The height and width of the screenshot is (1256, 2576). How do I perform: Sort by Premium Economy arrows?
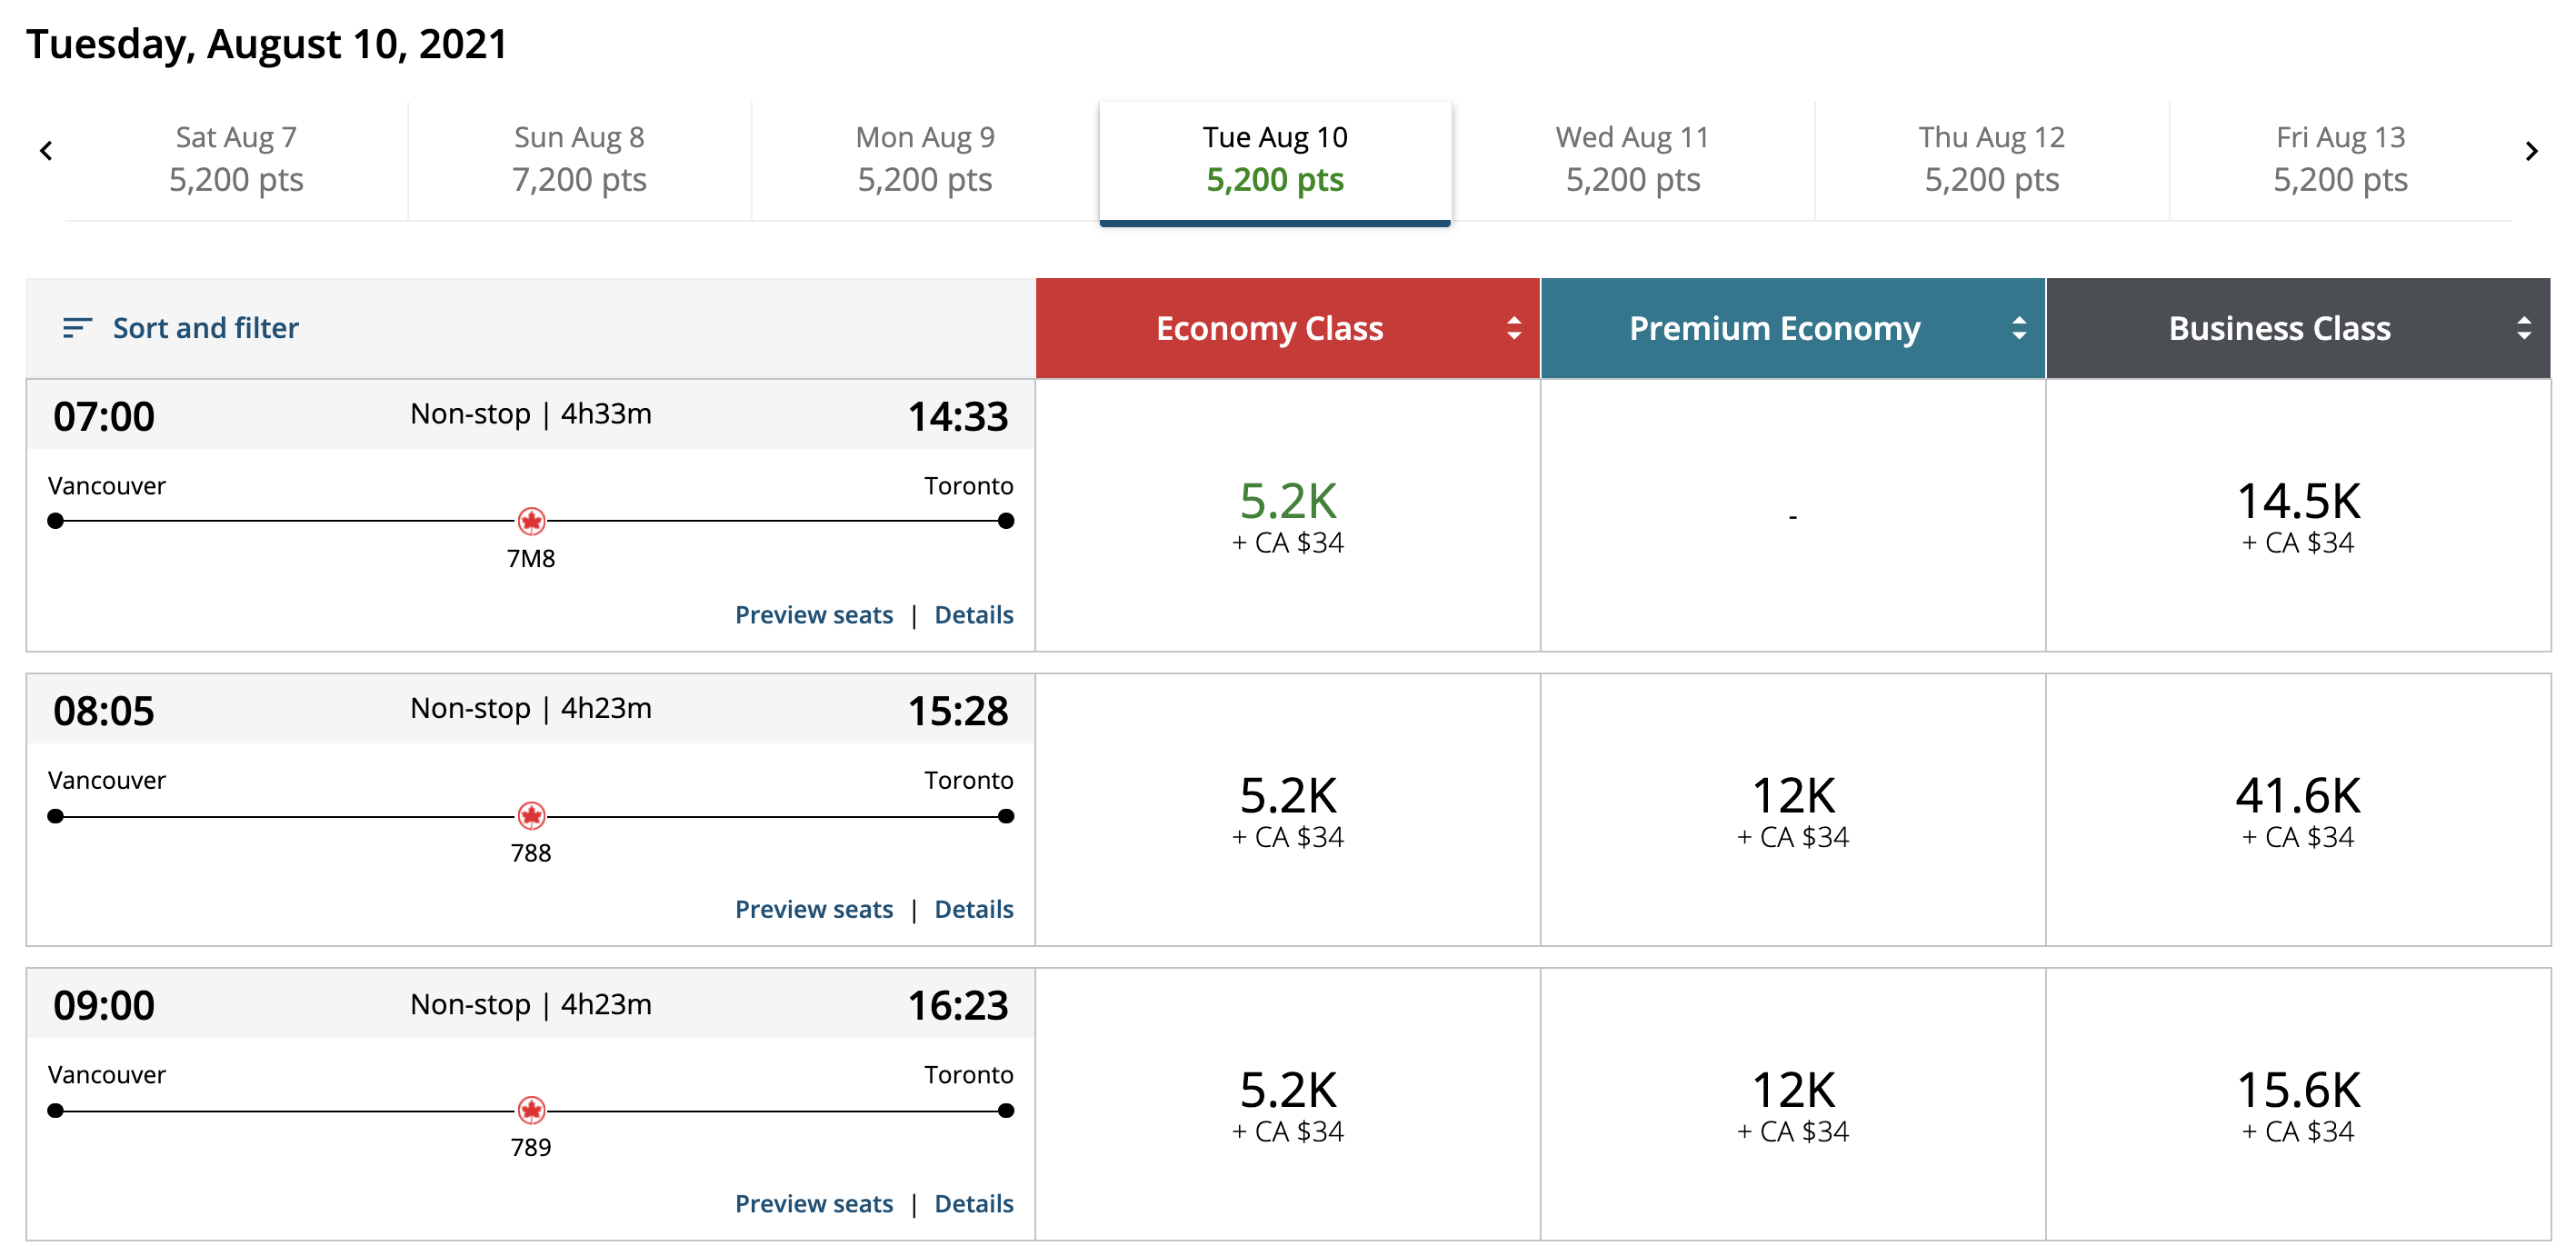[x=2018, y=328]
